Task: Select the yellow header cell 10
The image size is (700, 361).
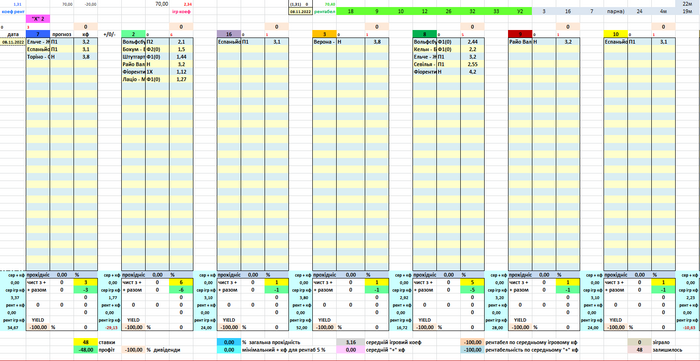Action: (616, 34)
